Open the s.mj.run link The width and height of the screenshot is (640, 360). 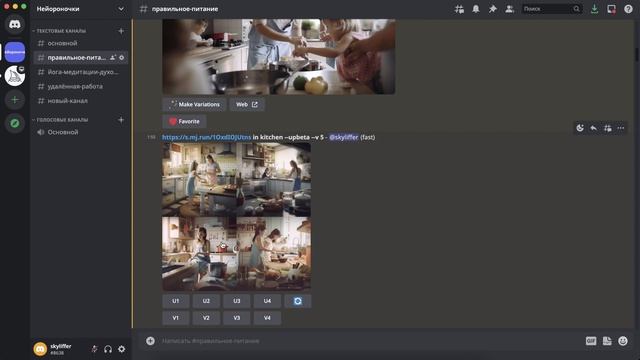point(207,137)
